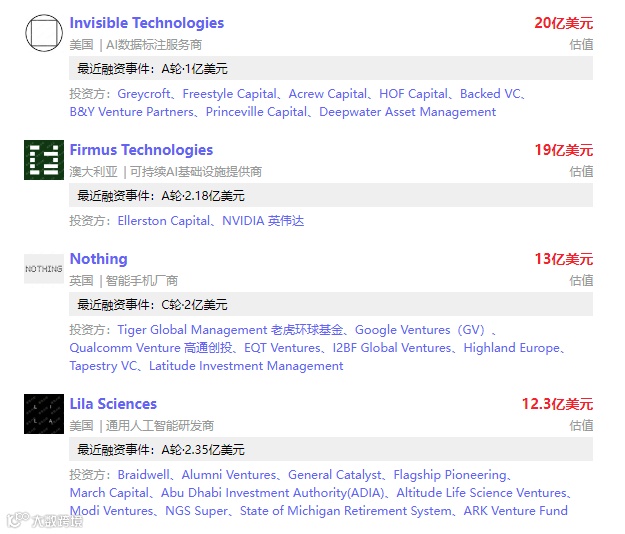Open investor Deepwater Asset Management
Screen dimensions: 625x534
click(x=407, y=112)
